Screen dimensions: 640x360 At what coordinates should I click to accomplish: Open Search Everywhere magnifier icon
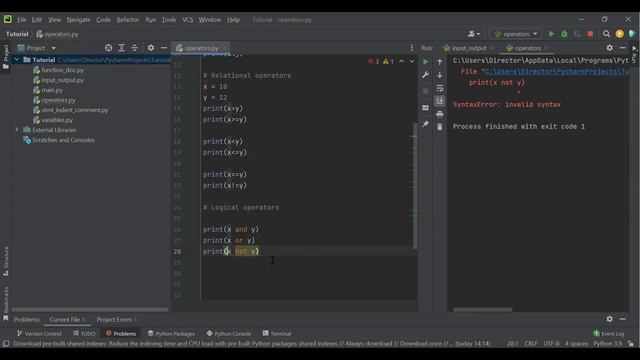(607, 34)
